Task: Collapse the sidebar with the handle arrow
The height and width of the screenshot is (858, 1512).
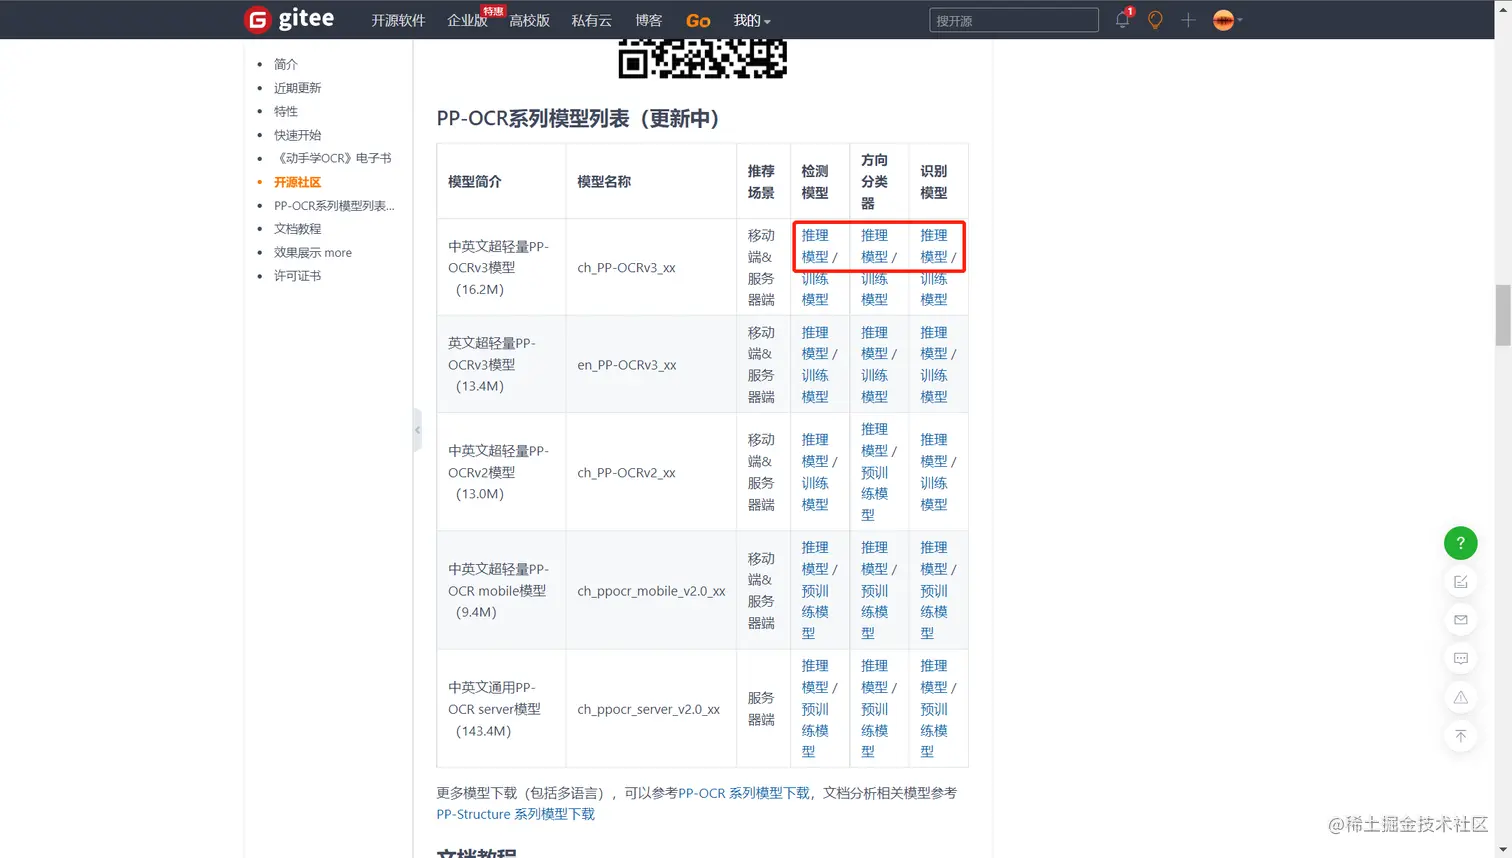Action: pos(417,431)
